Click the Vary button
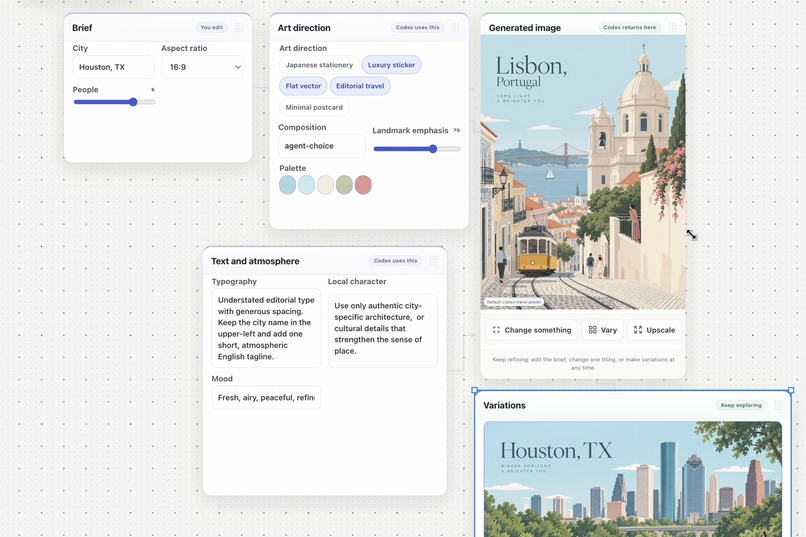The width and height of the screenshot is (806, 537). [602, 330]
